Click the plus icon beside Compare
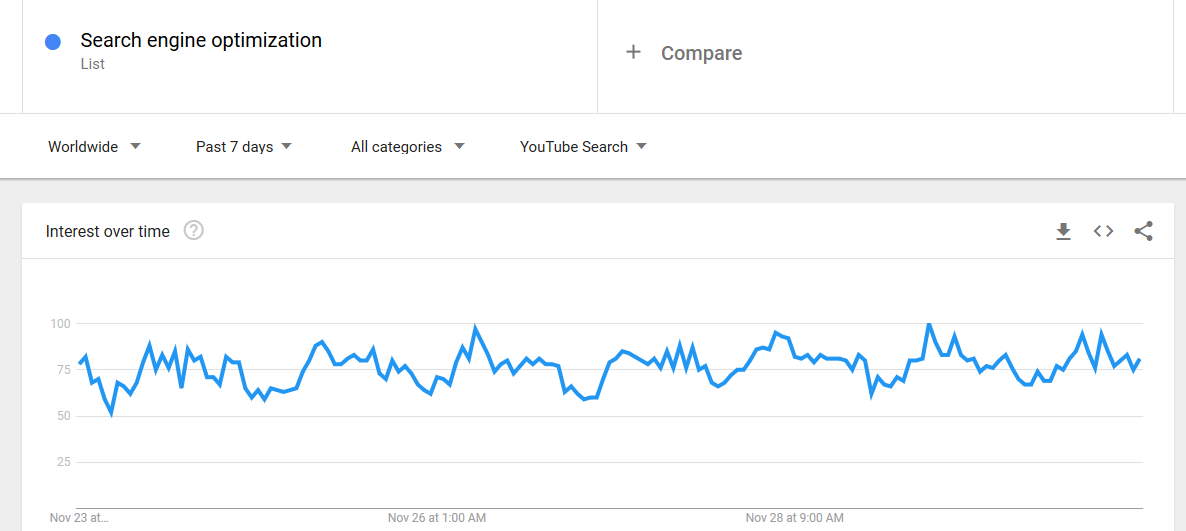Screen dimensions: 1186x531 point(634,52)
